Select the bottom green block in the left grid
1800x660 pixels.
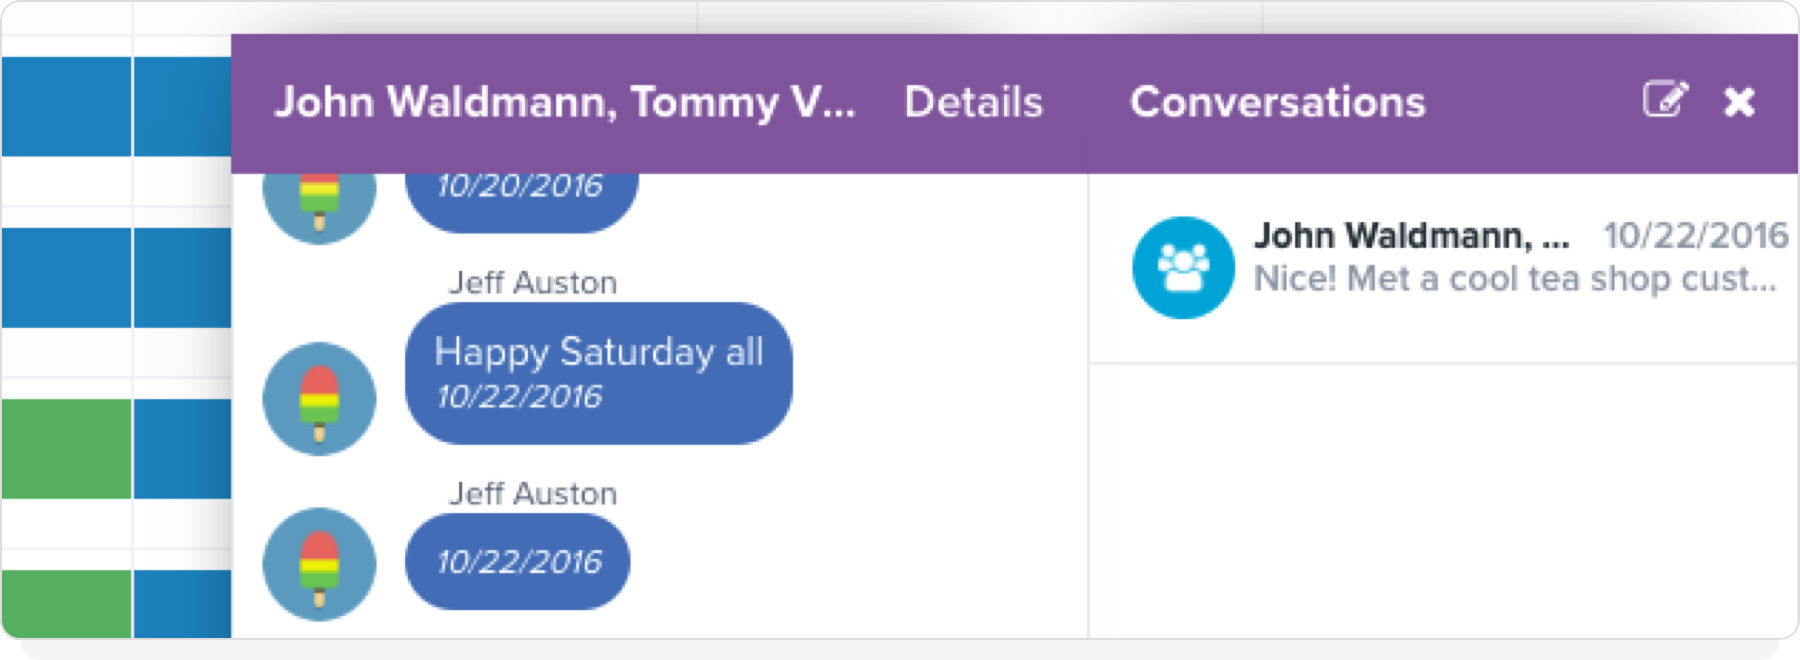[66, 603]
